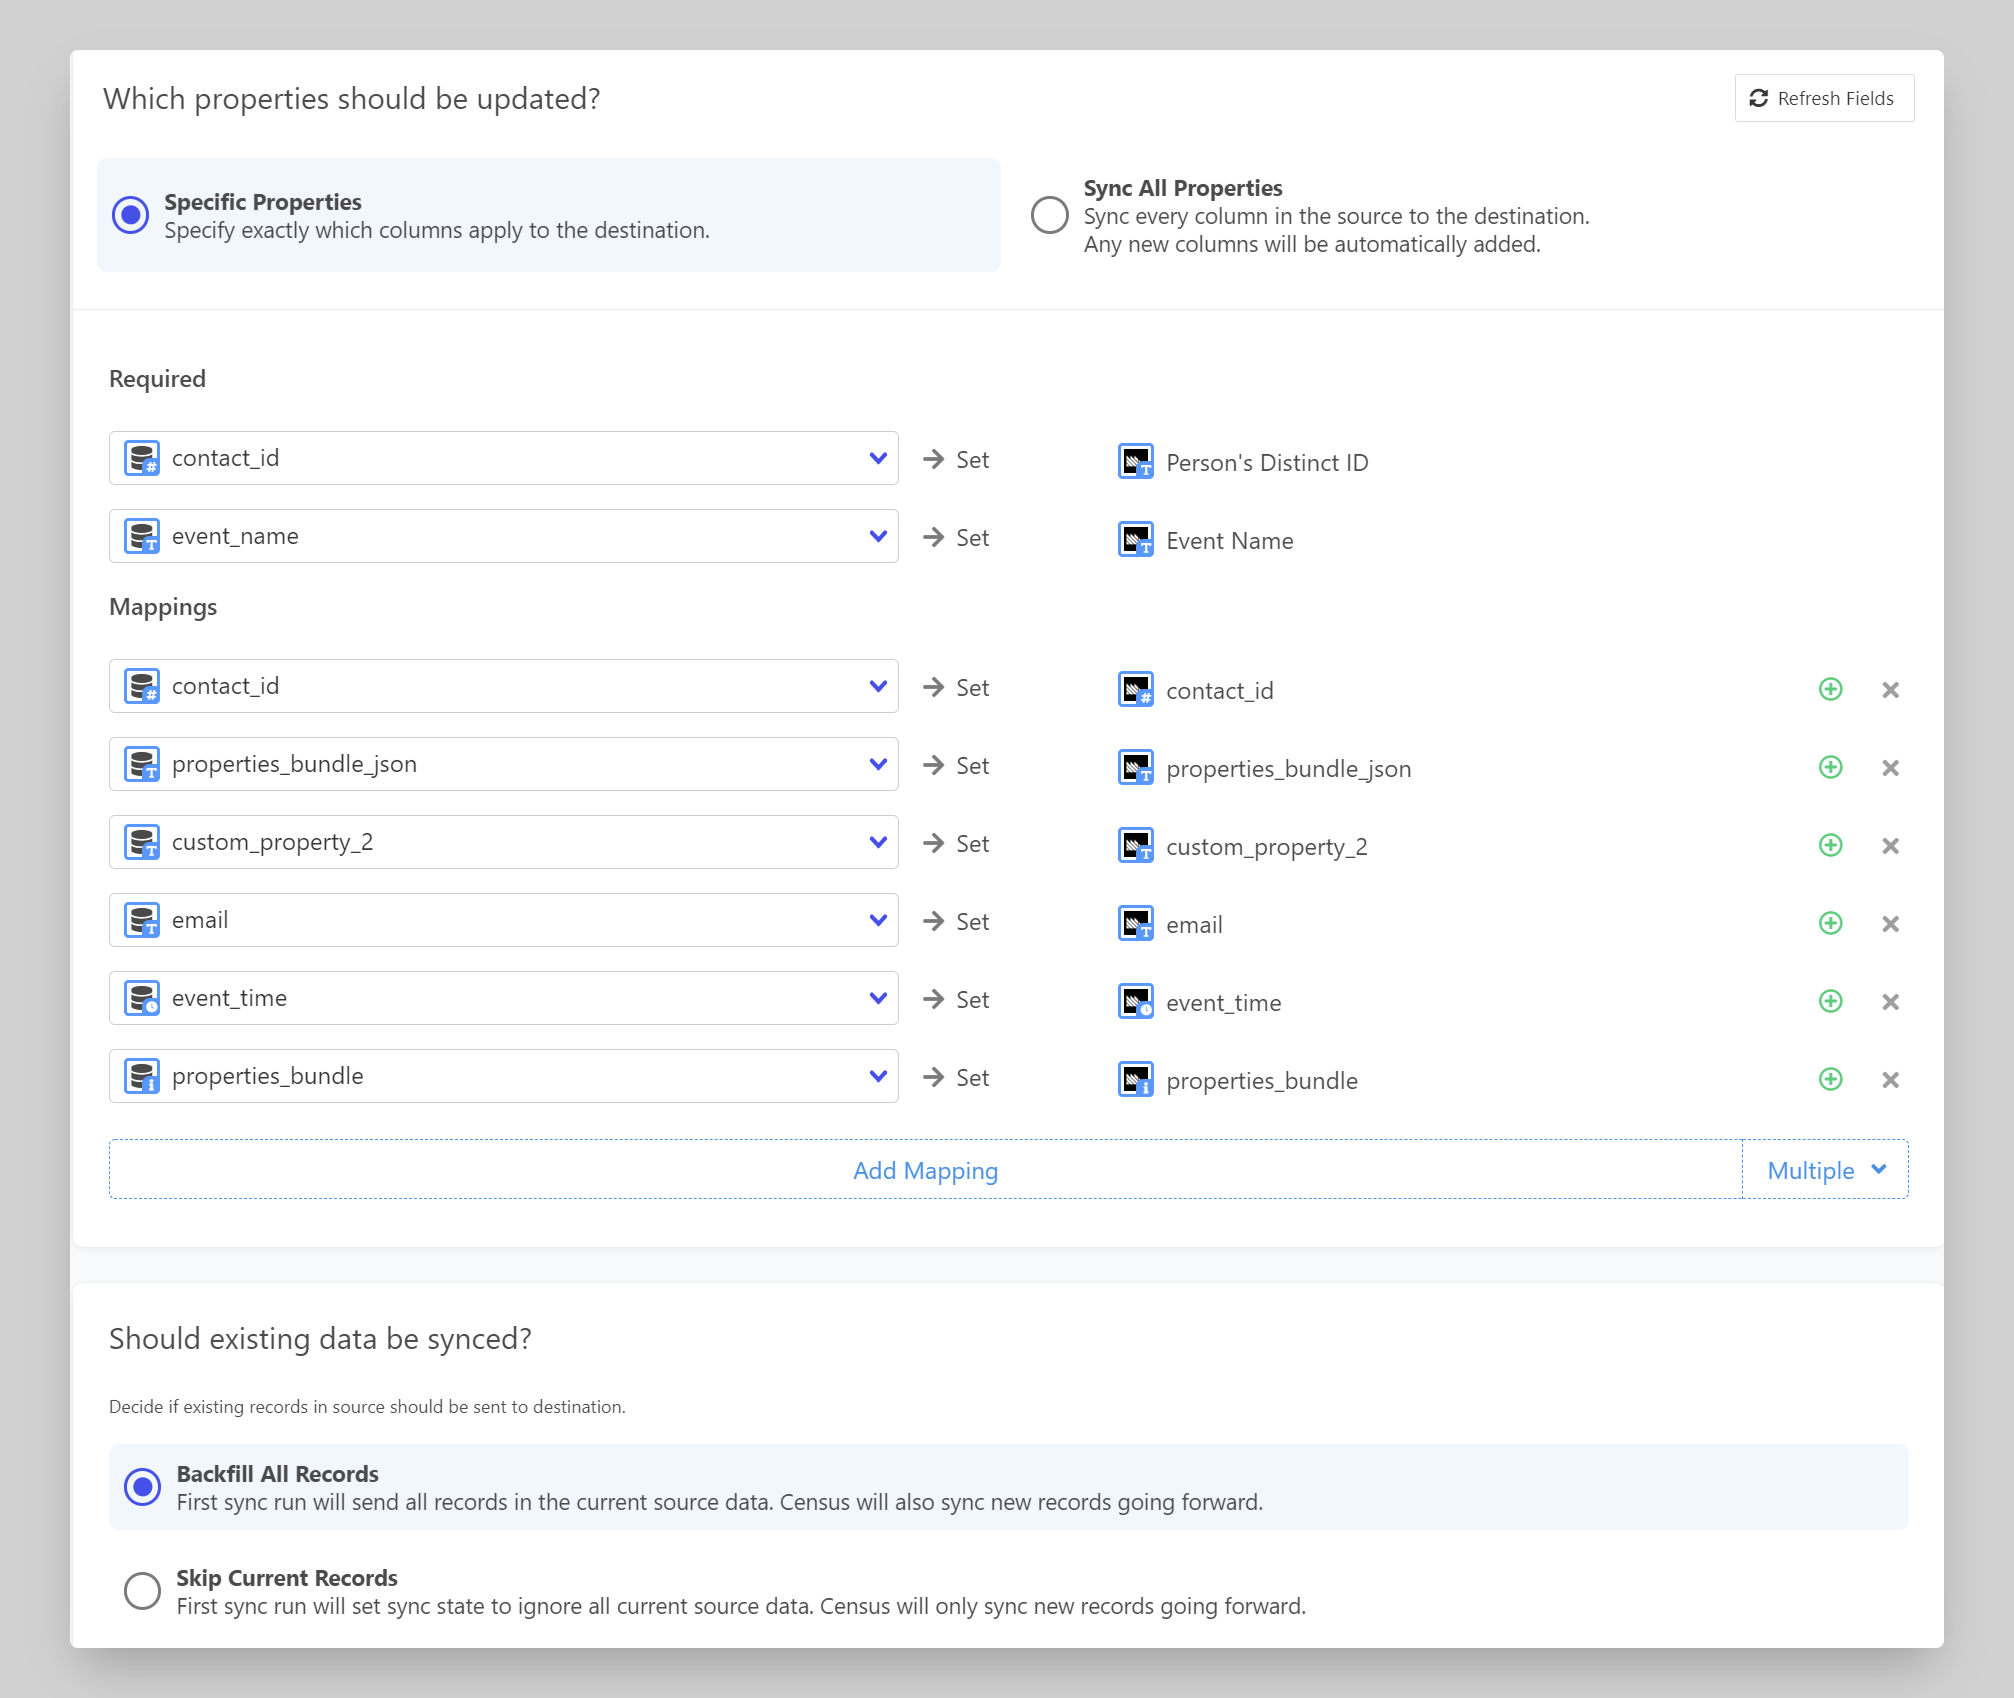Expand the Multiple dropdown next to Add Mapping

tap(1825, 1170)
